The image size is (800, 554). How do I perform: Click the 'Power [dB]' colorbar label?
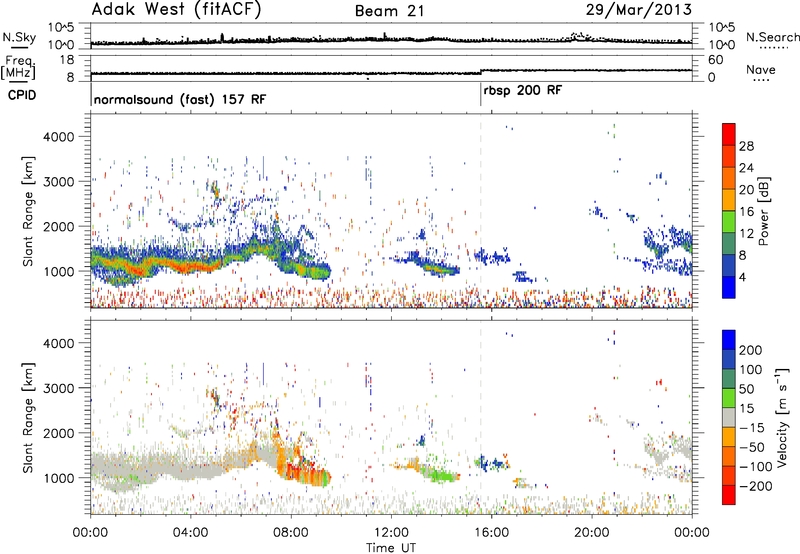click(763, 211)
